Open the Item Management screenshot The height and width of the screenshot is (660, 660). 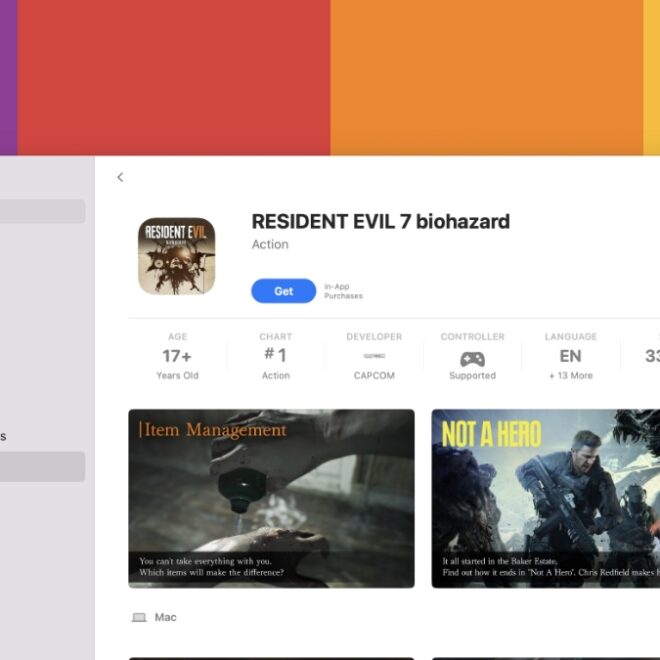click(271, 498)
